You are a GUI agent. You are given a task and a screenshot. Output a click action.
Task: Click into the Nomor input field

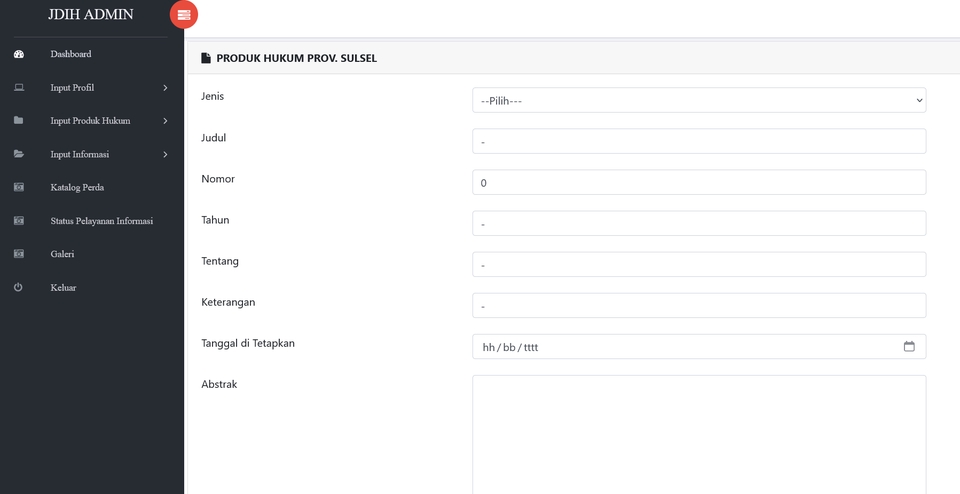click(x=698, y=182)
